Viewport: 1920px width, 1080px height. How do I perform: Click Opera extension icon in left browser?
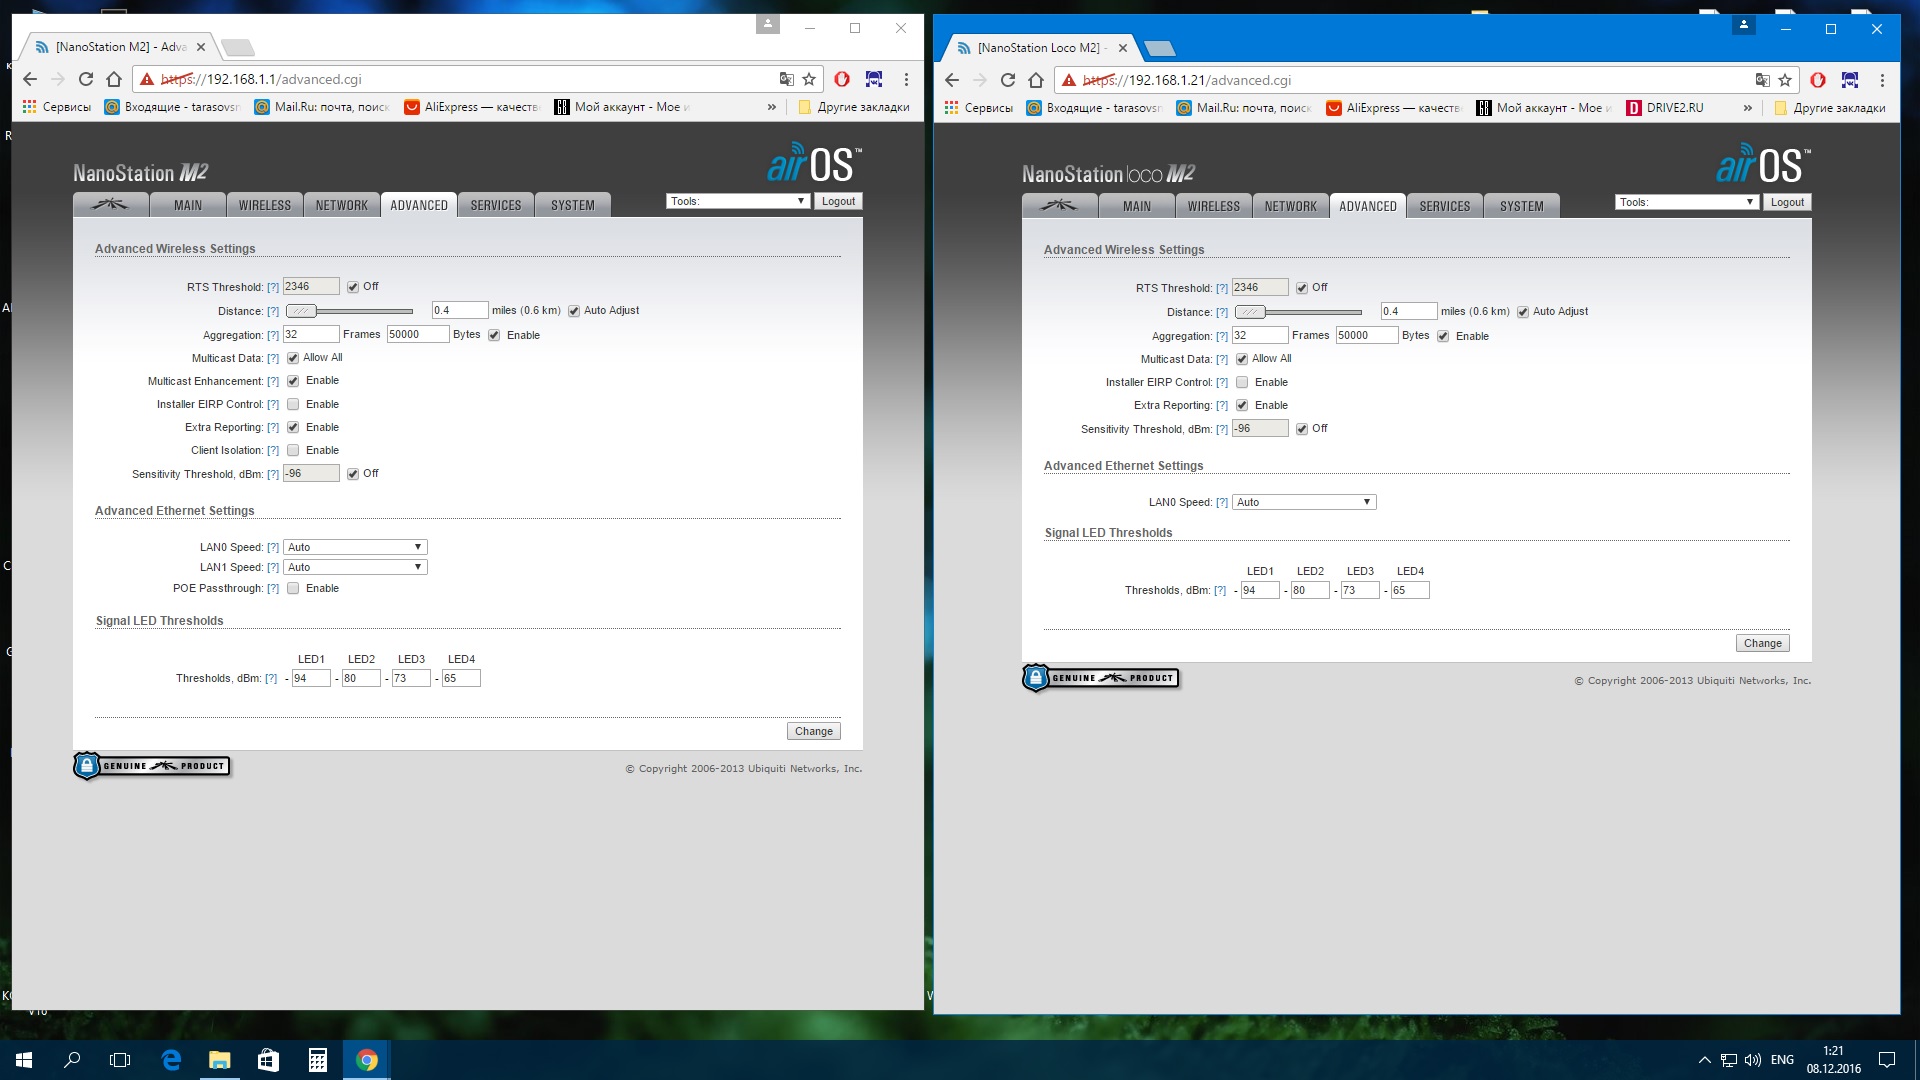(x=842, y=79)
